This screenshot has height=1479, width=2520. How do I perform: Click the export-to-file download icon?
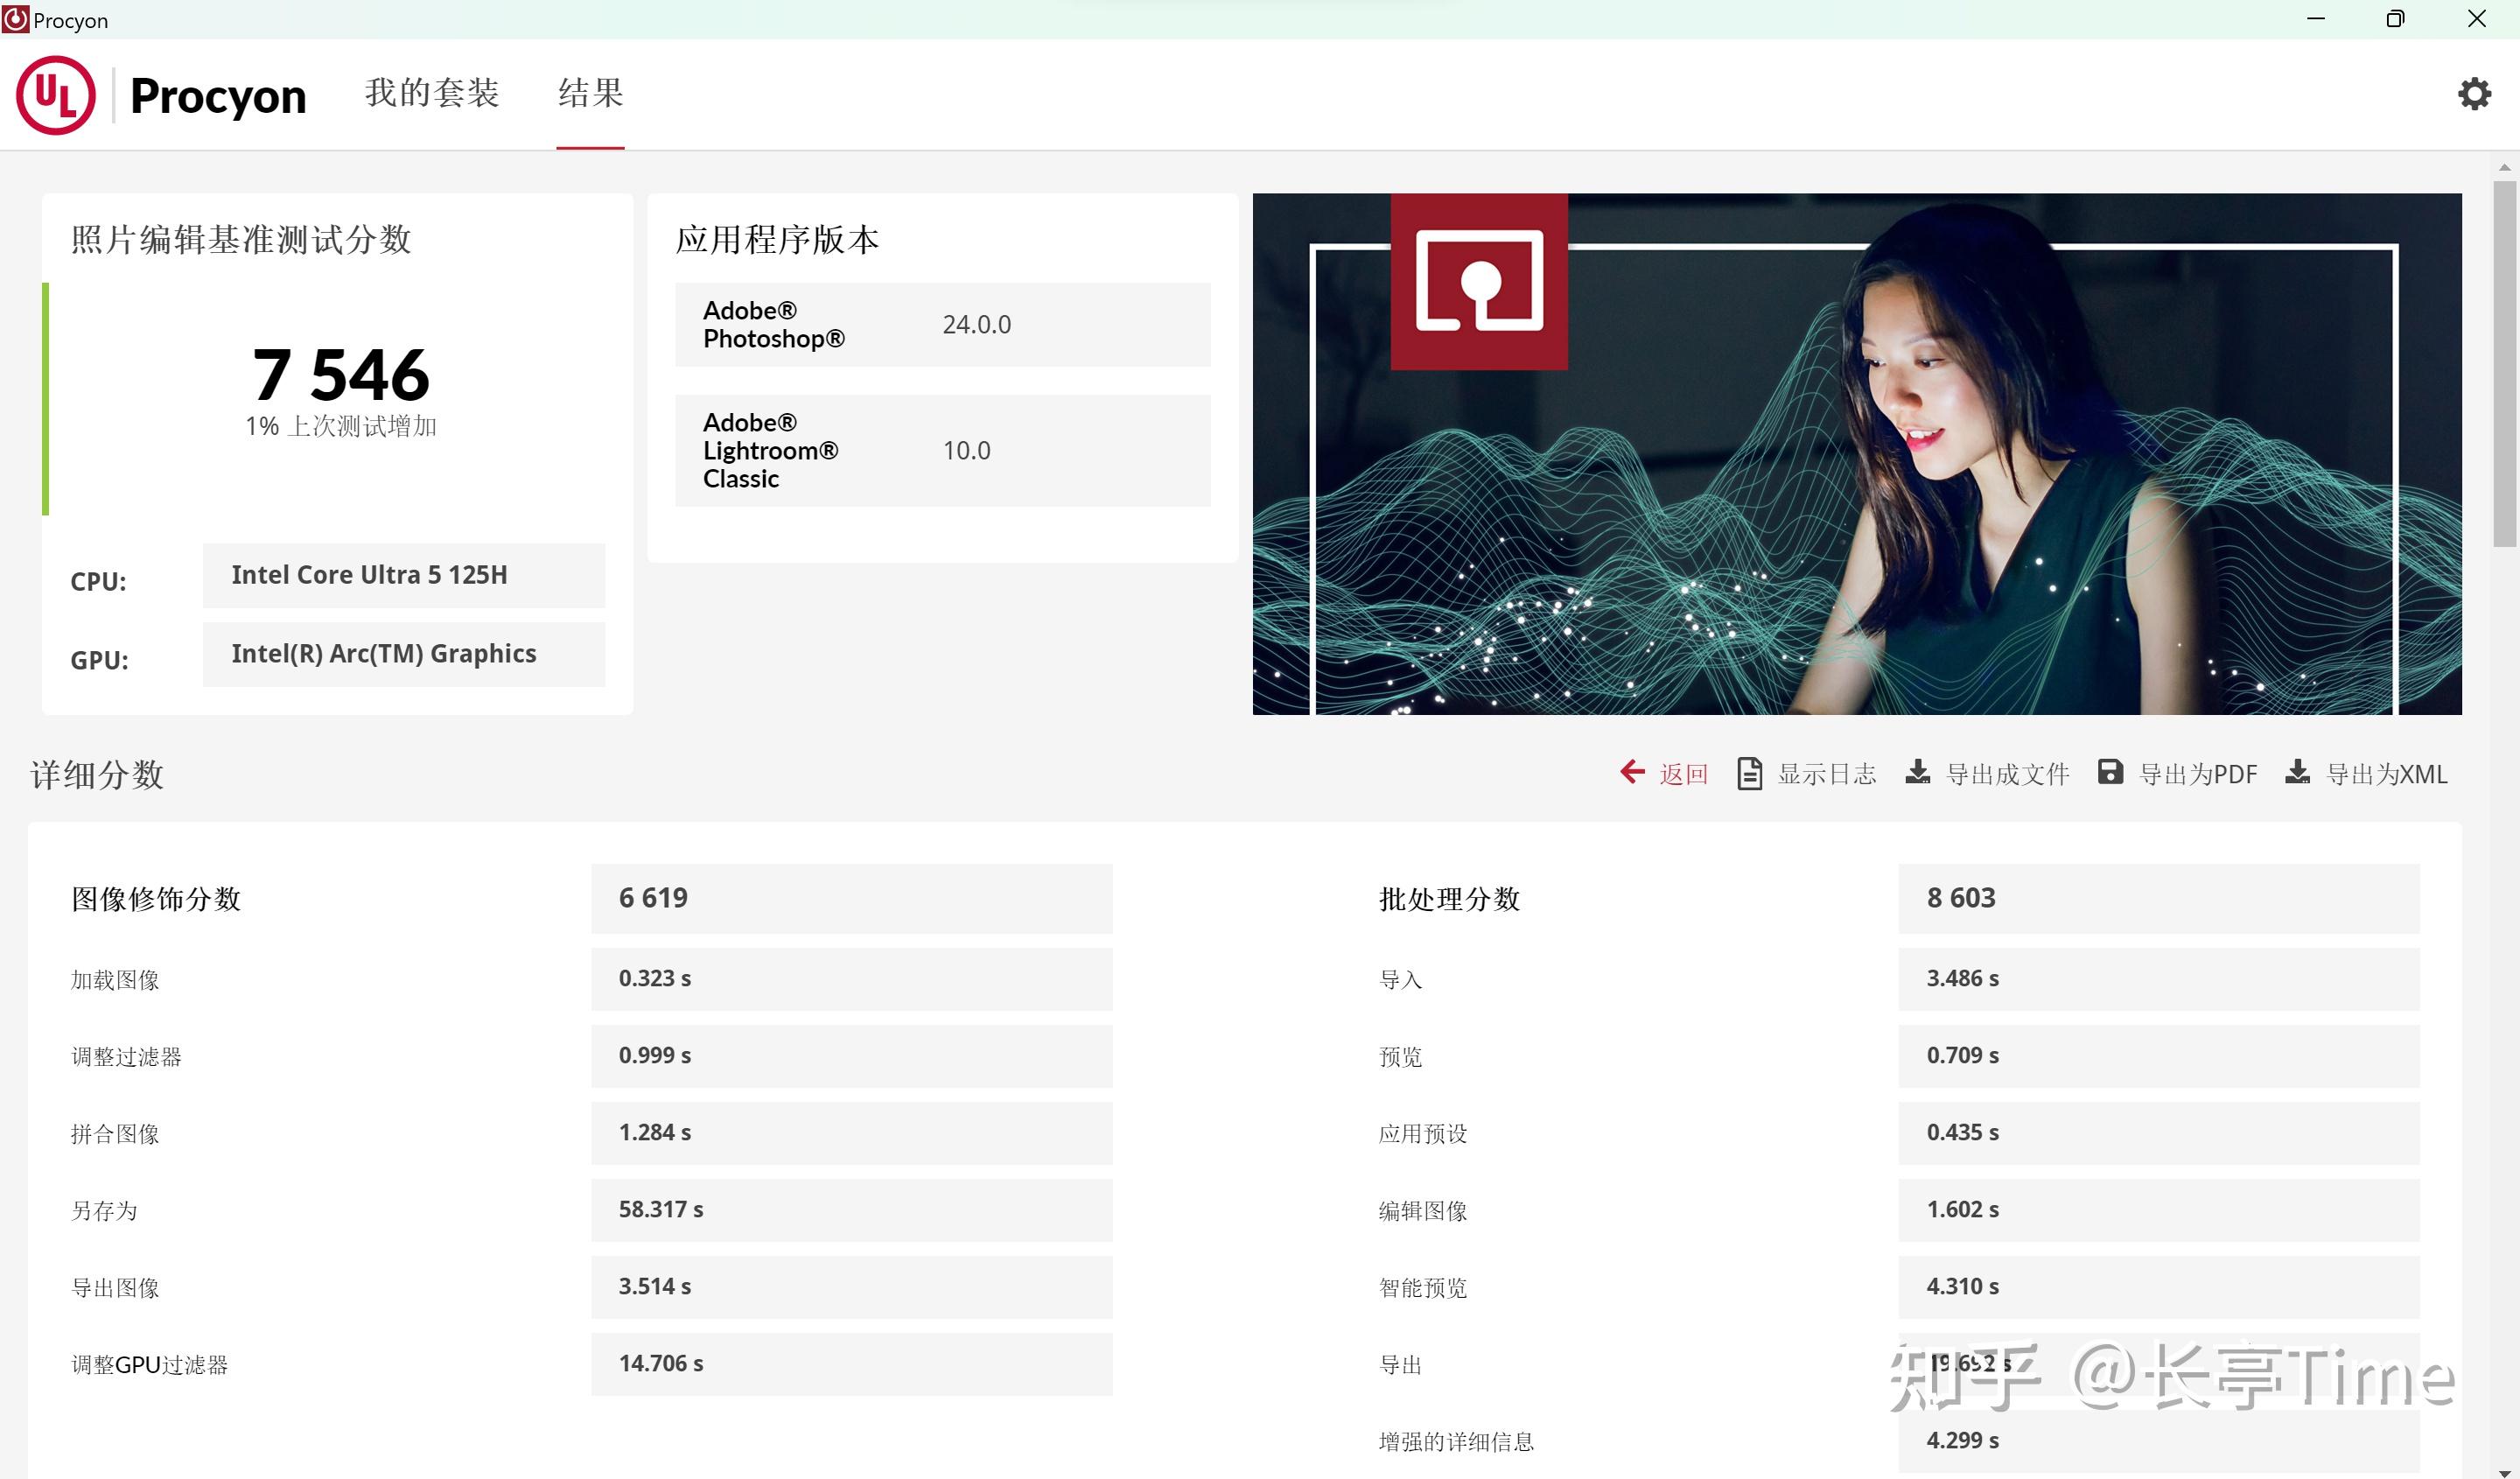(x=1917, y=772)
